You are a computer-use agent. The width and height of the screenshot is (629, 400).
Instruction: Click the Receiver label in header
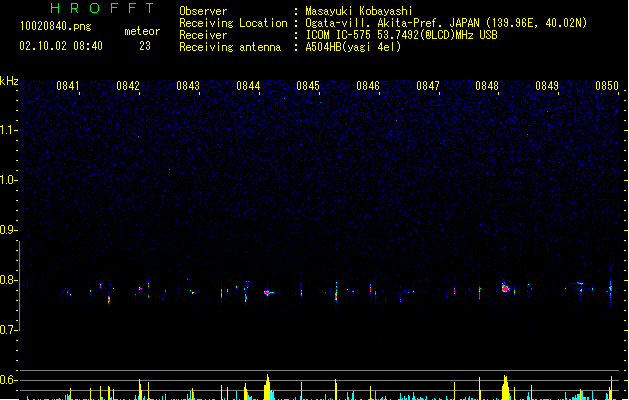[203, 35]
